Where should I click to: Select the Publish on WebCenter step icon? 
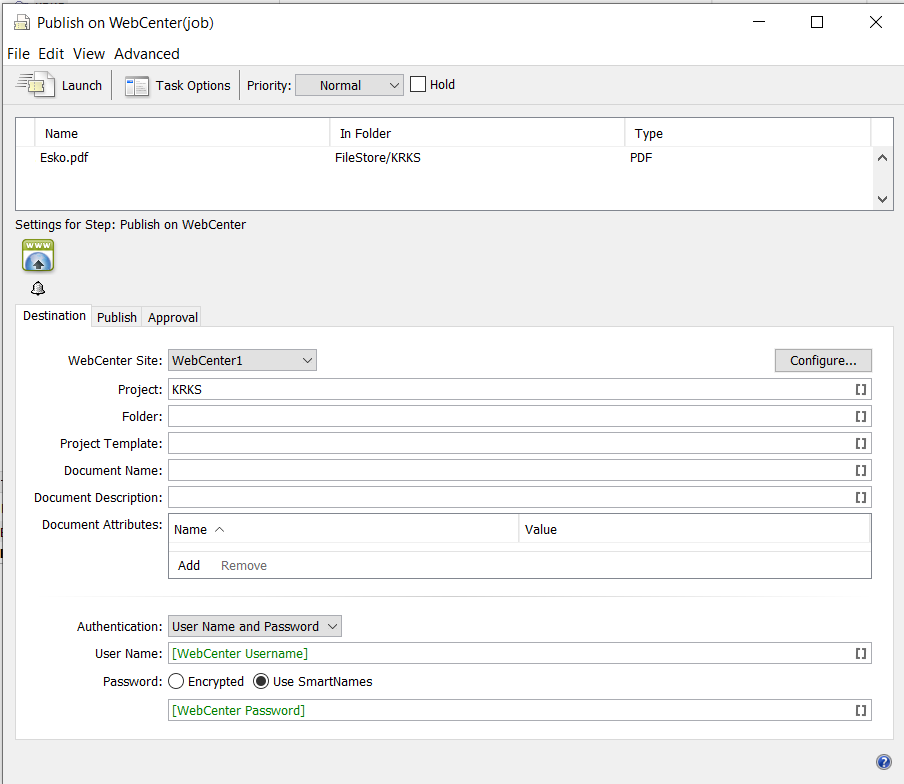[x=37, y=254]
